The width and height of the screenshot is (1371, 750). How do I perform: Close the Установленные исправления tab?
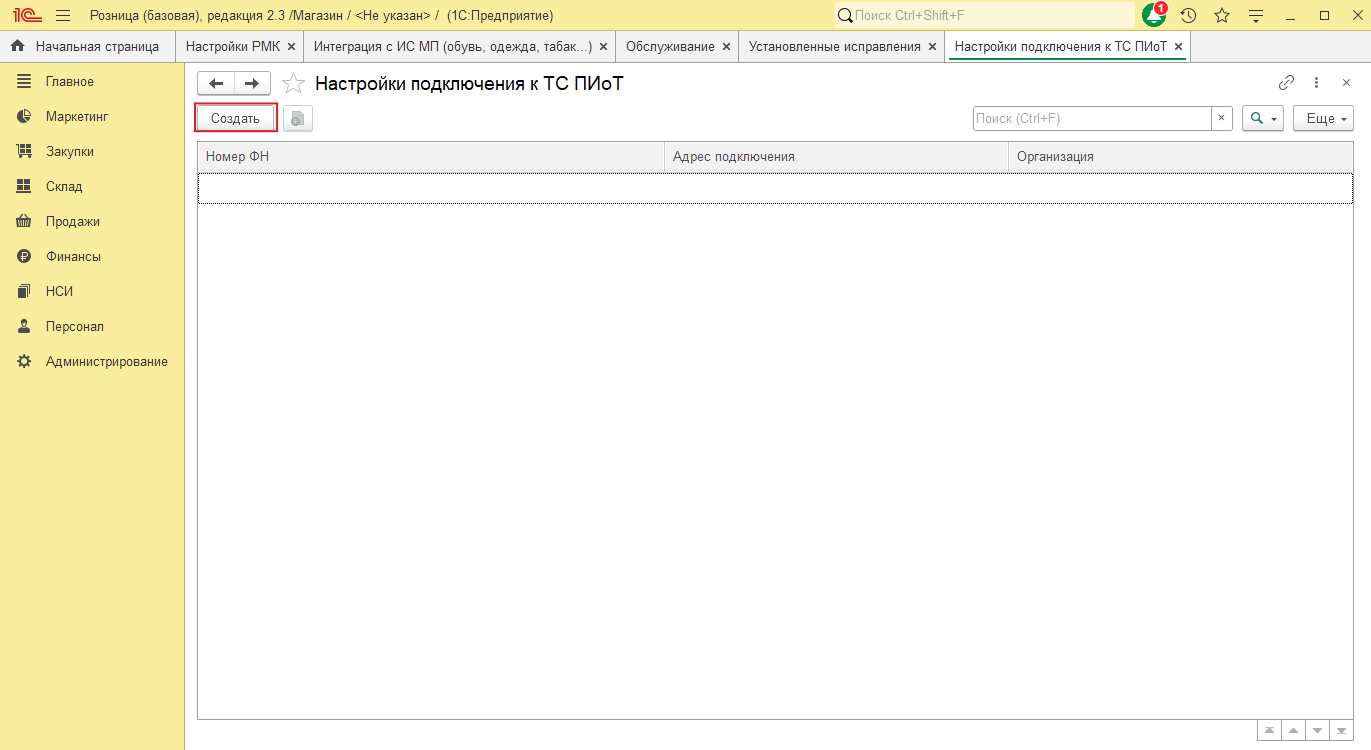click(932, 46)
